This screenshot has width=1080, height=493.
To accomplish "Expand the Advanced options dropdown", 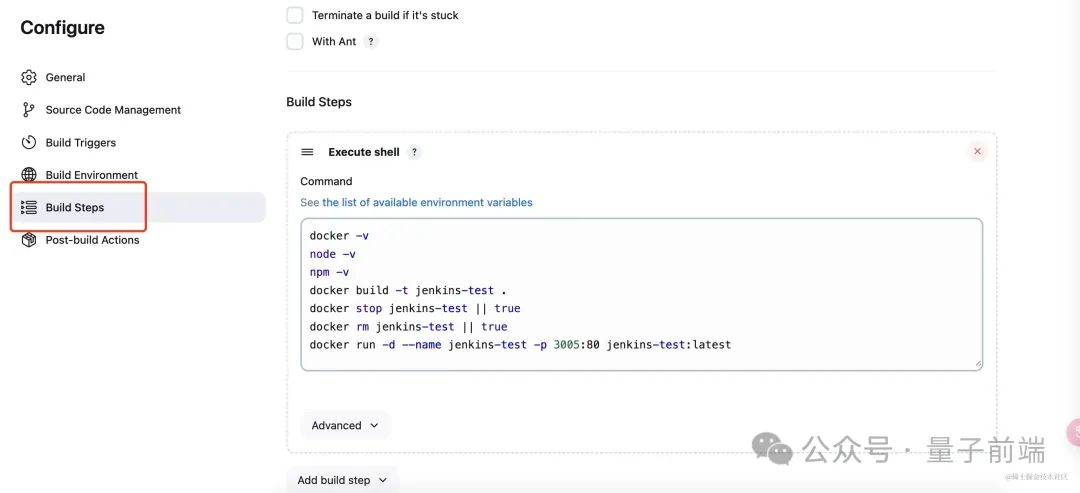I will tap(345, 425).
